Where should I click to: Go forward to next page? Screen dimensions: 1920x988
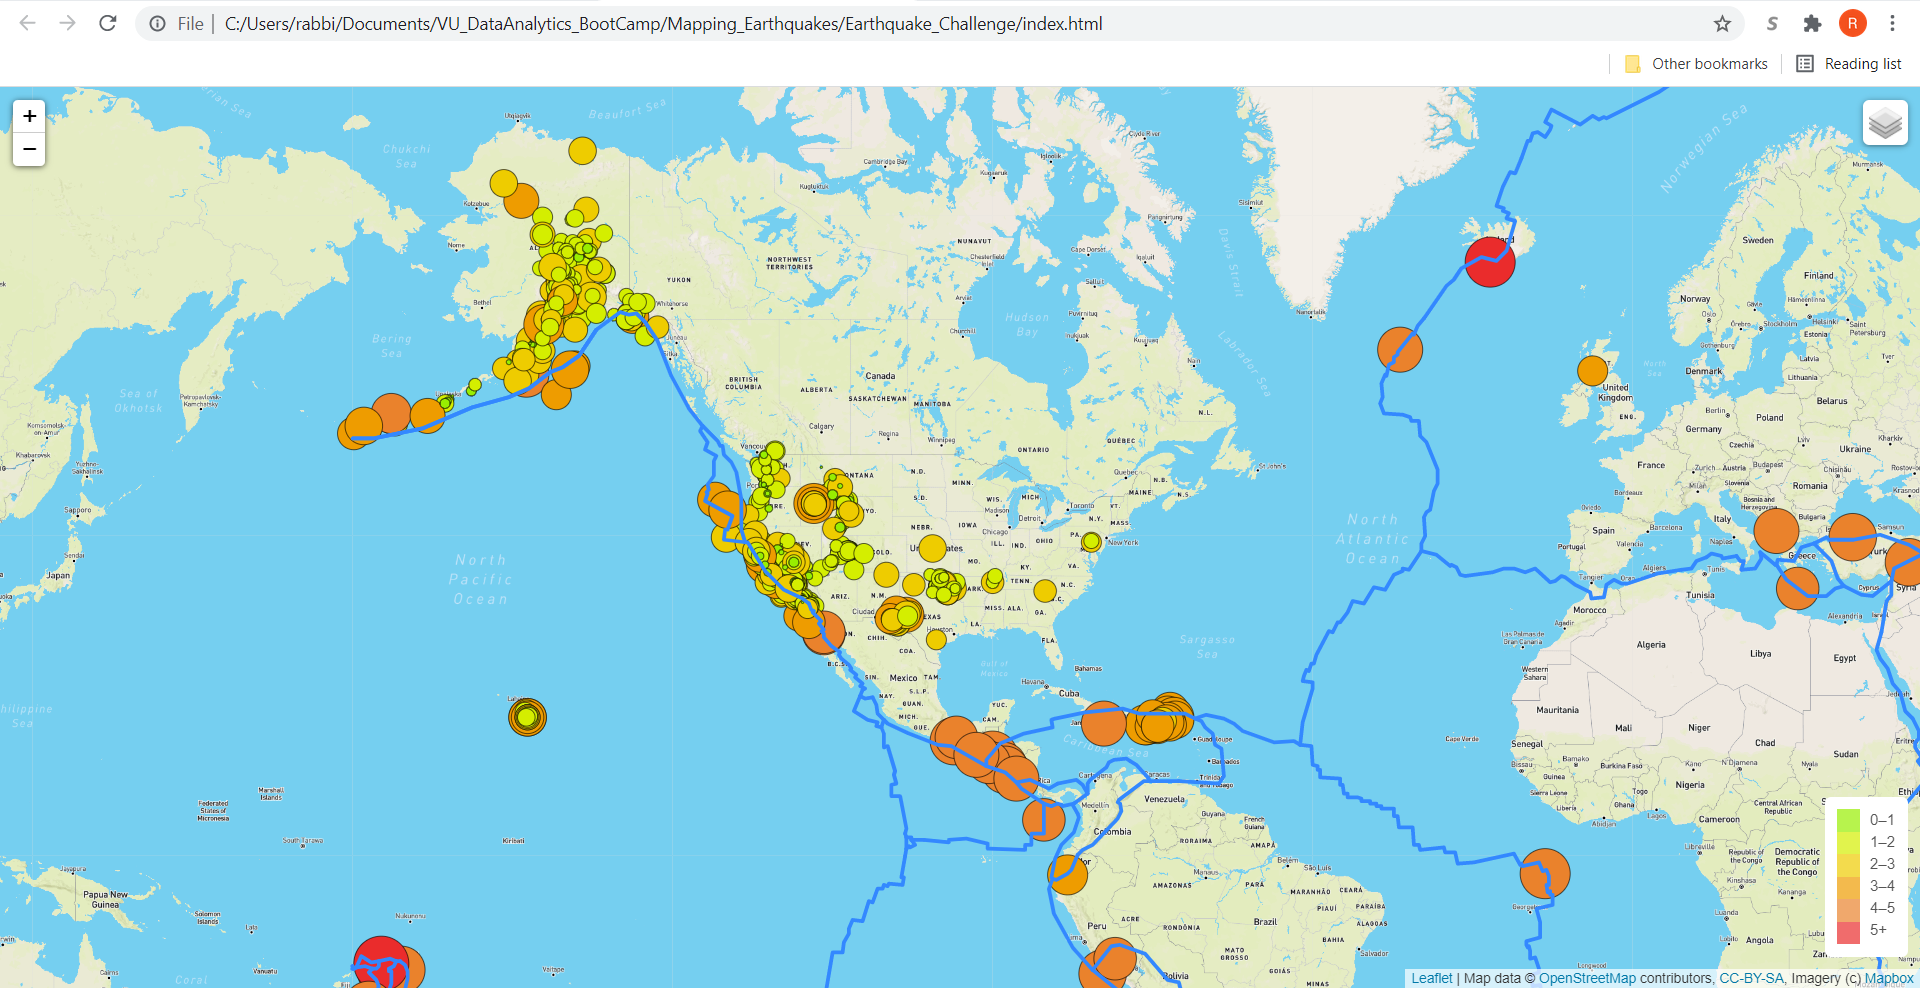67,23
